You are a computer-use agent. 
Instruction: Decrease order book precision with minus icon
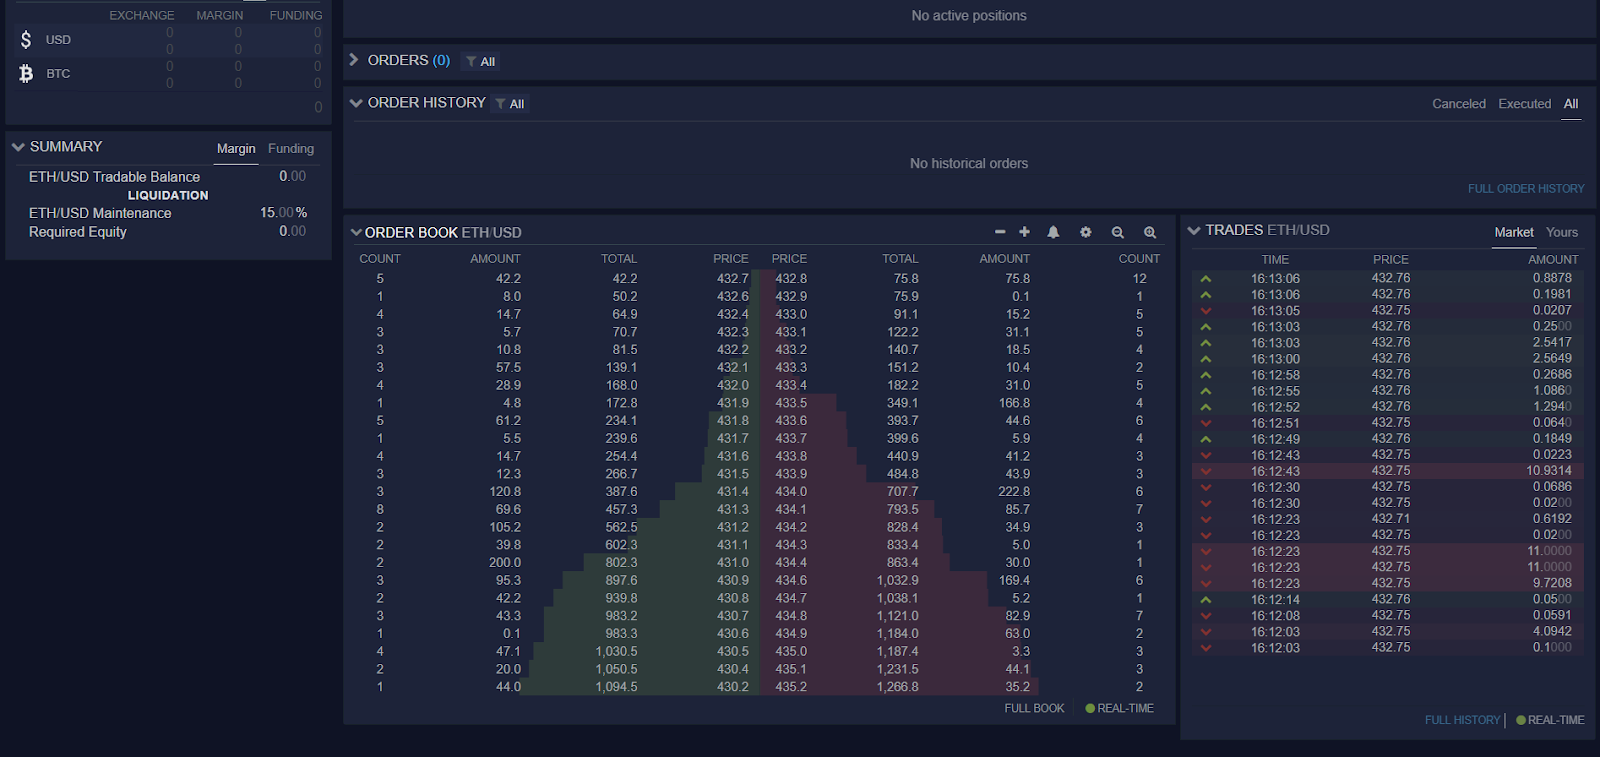(1000, 232)
